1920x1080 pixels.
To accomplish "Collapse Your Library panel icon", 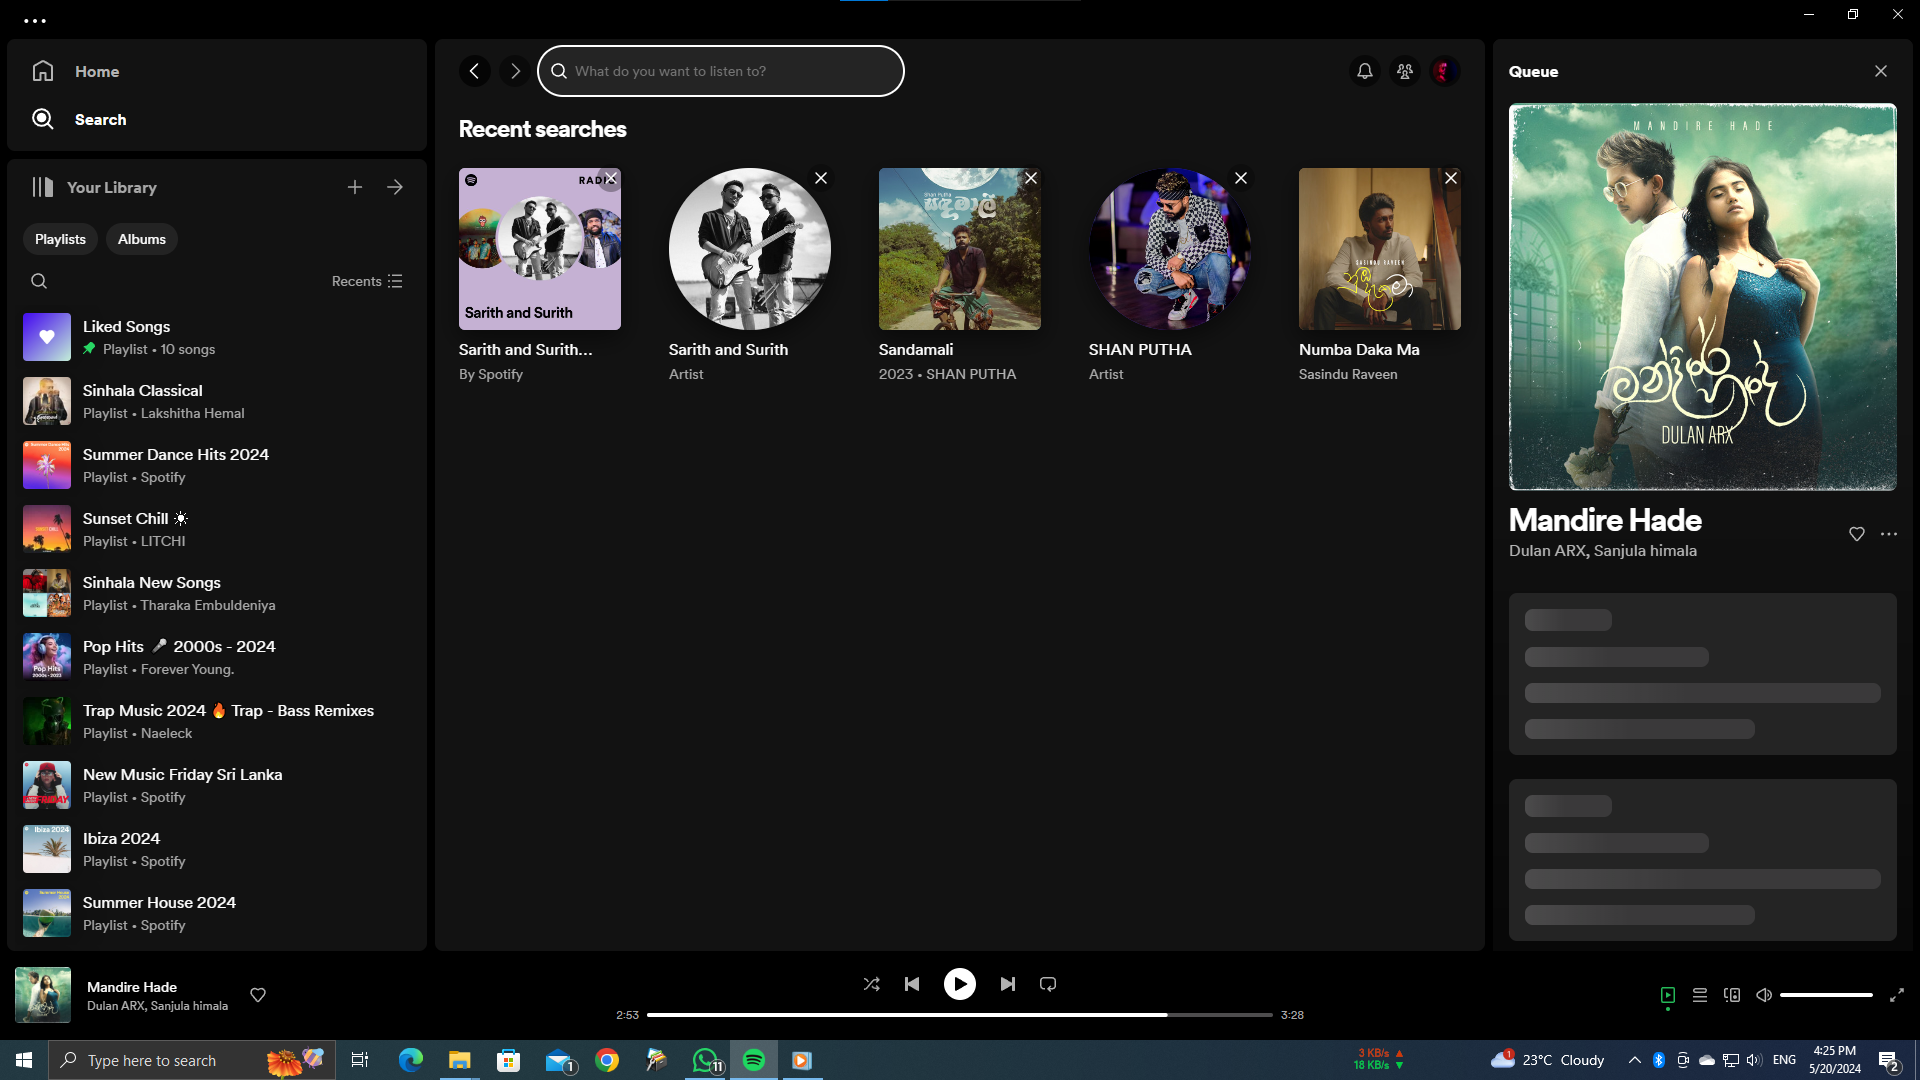I will point(42,187).
